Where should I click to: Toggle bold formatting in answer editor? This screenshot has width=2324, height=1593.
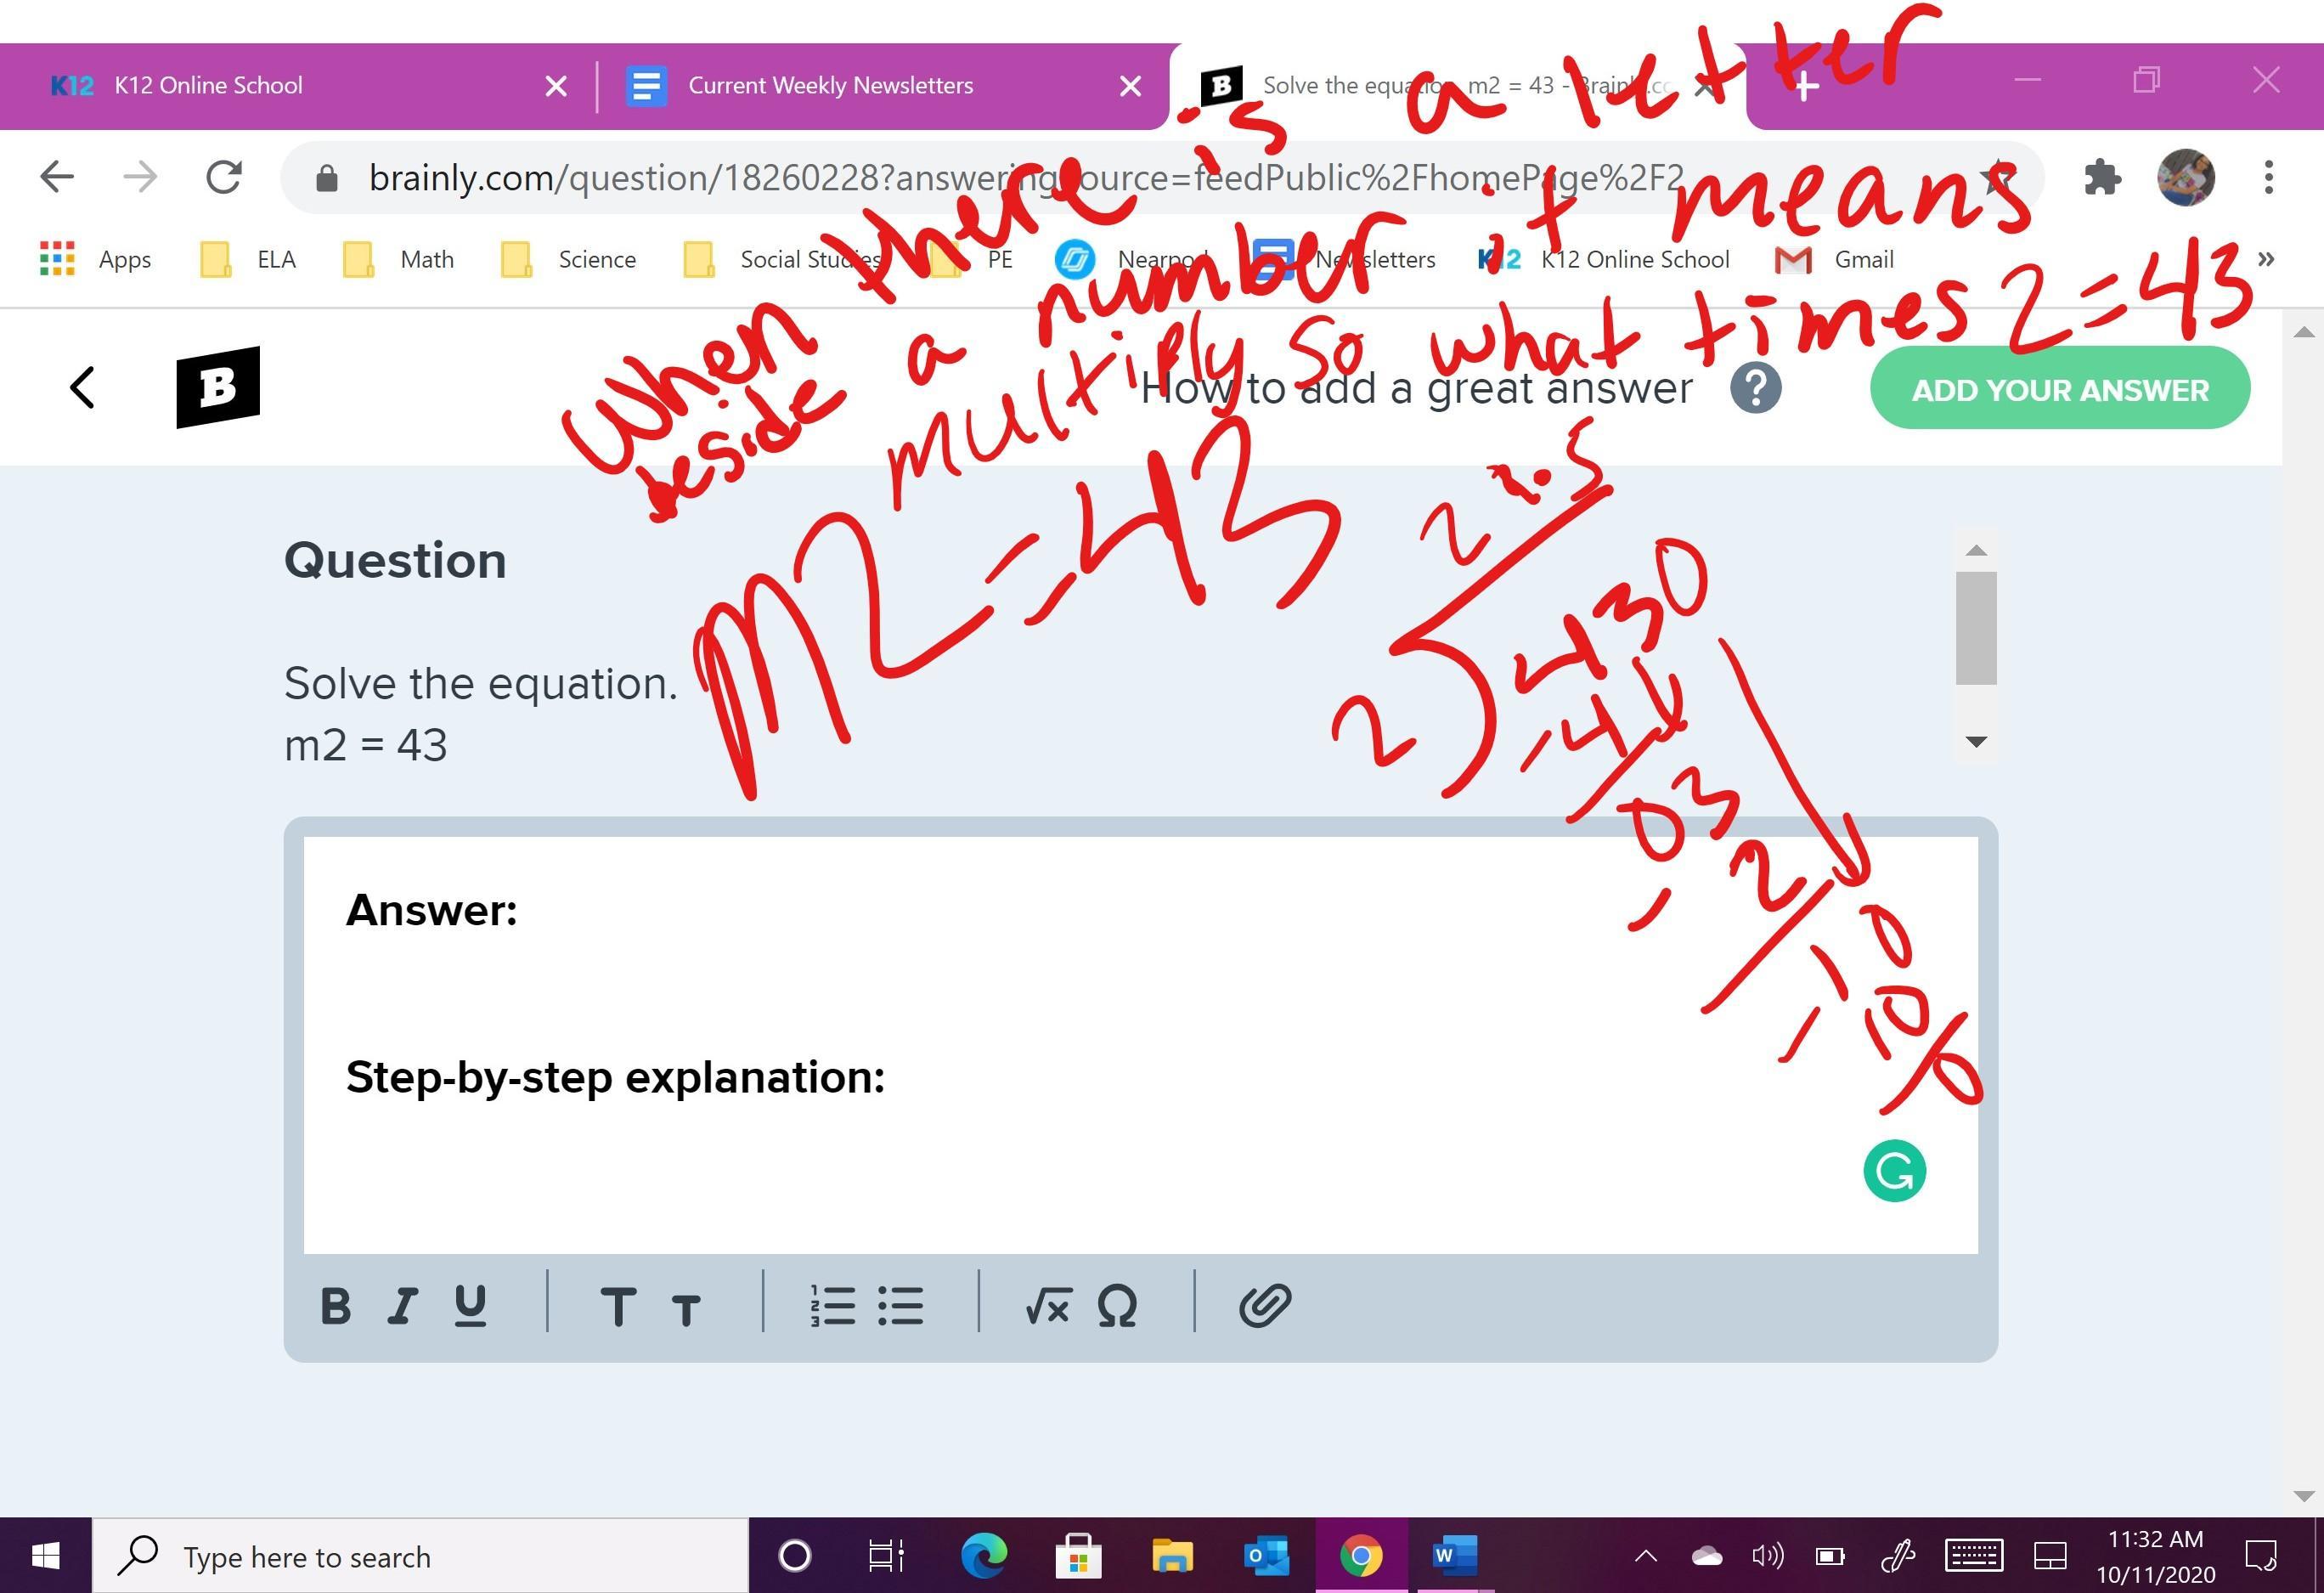335,1306
